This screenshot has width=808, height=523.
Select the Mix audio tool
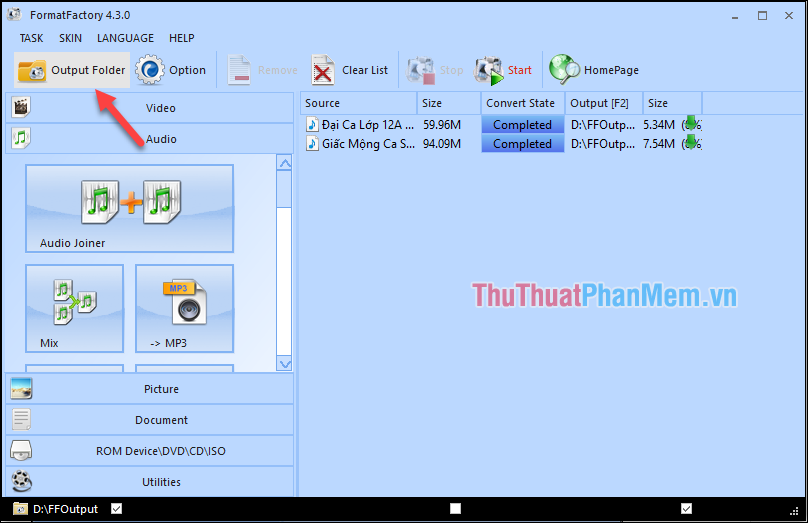click(x=74, y=309)
